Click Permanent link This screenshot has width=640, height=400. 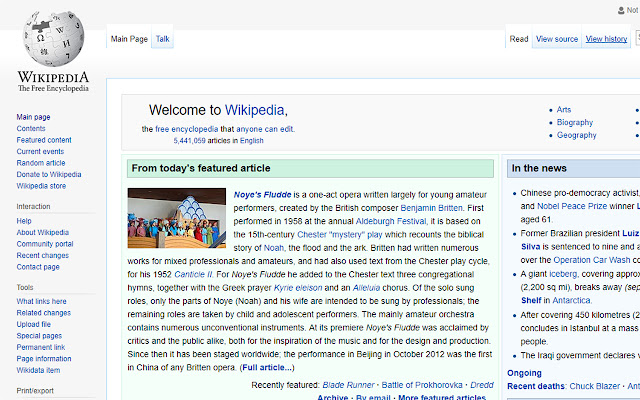(x=41, y=347)
